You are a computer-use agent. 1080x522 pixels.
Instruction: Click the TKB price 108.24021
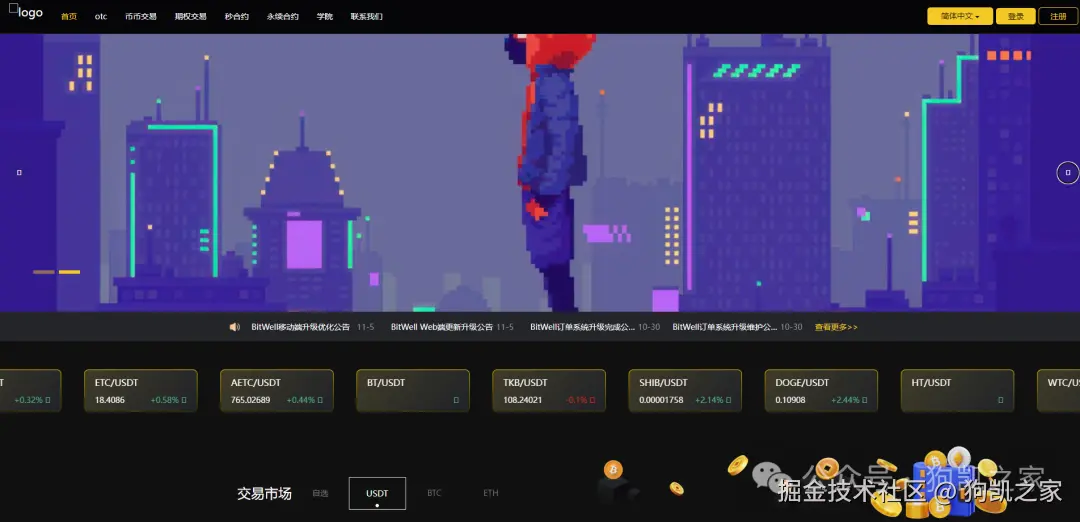click(523, 400)
